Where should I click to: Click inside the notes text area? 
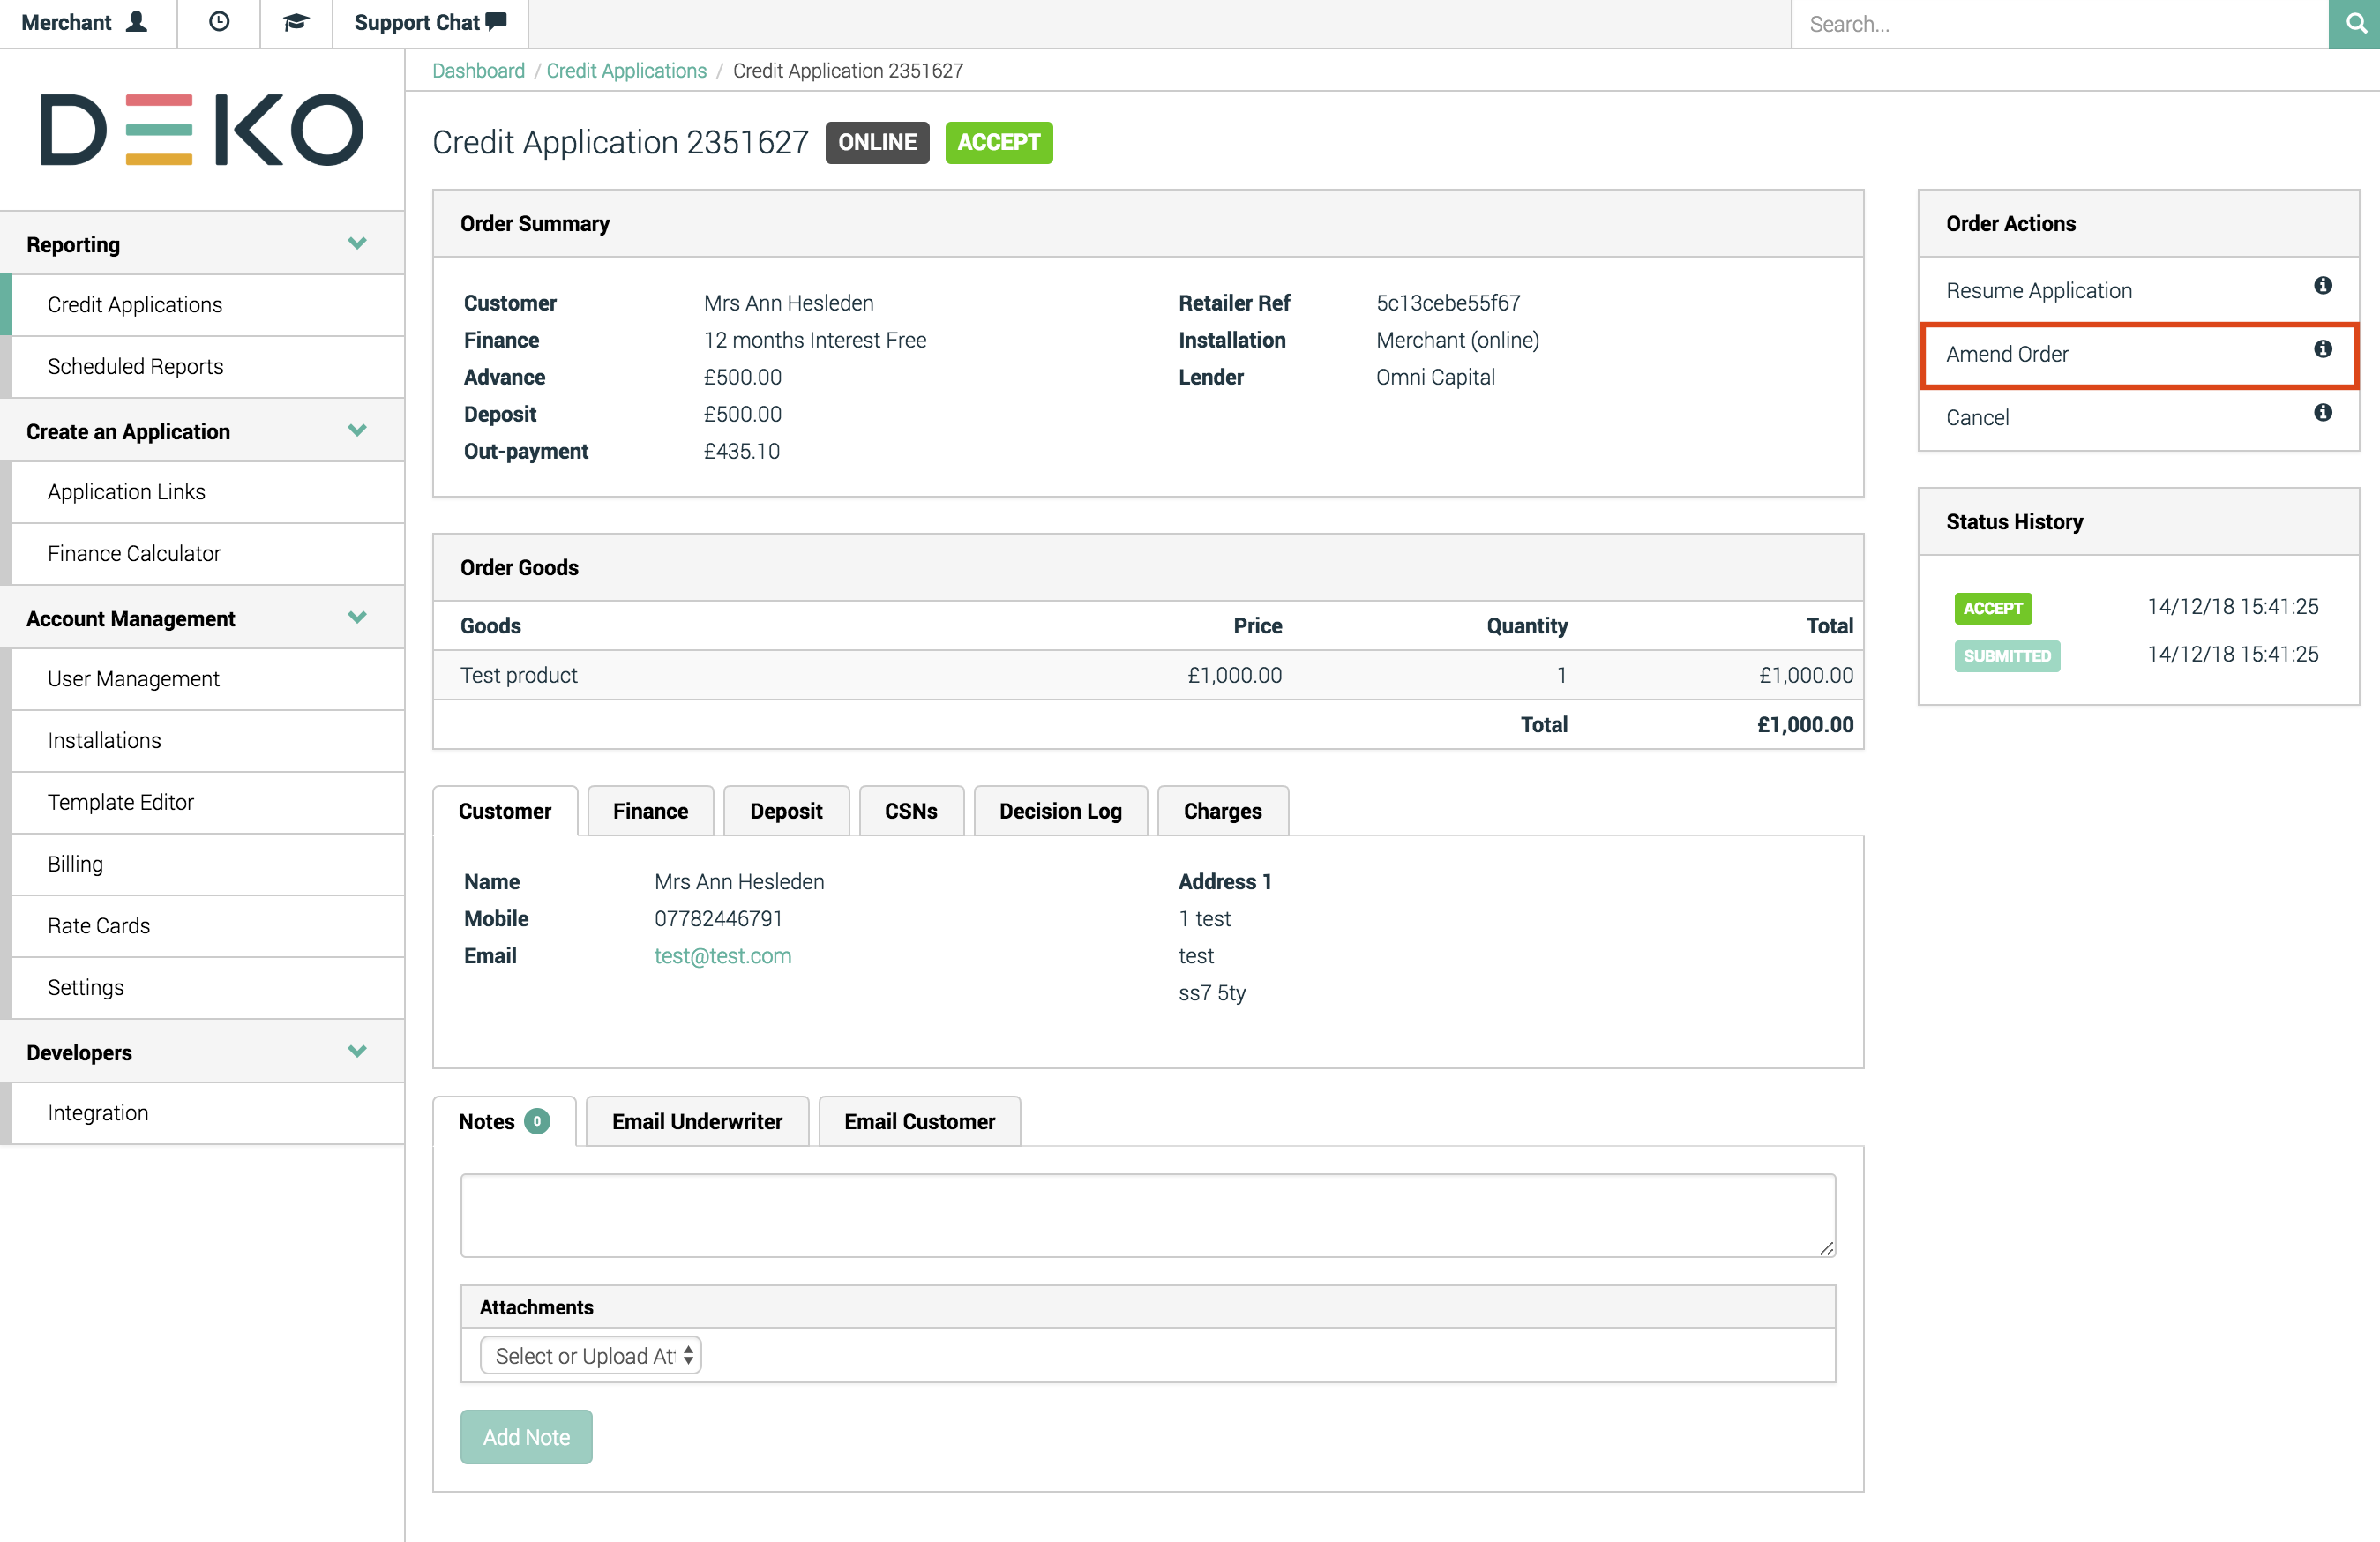1147,1215
